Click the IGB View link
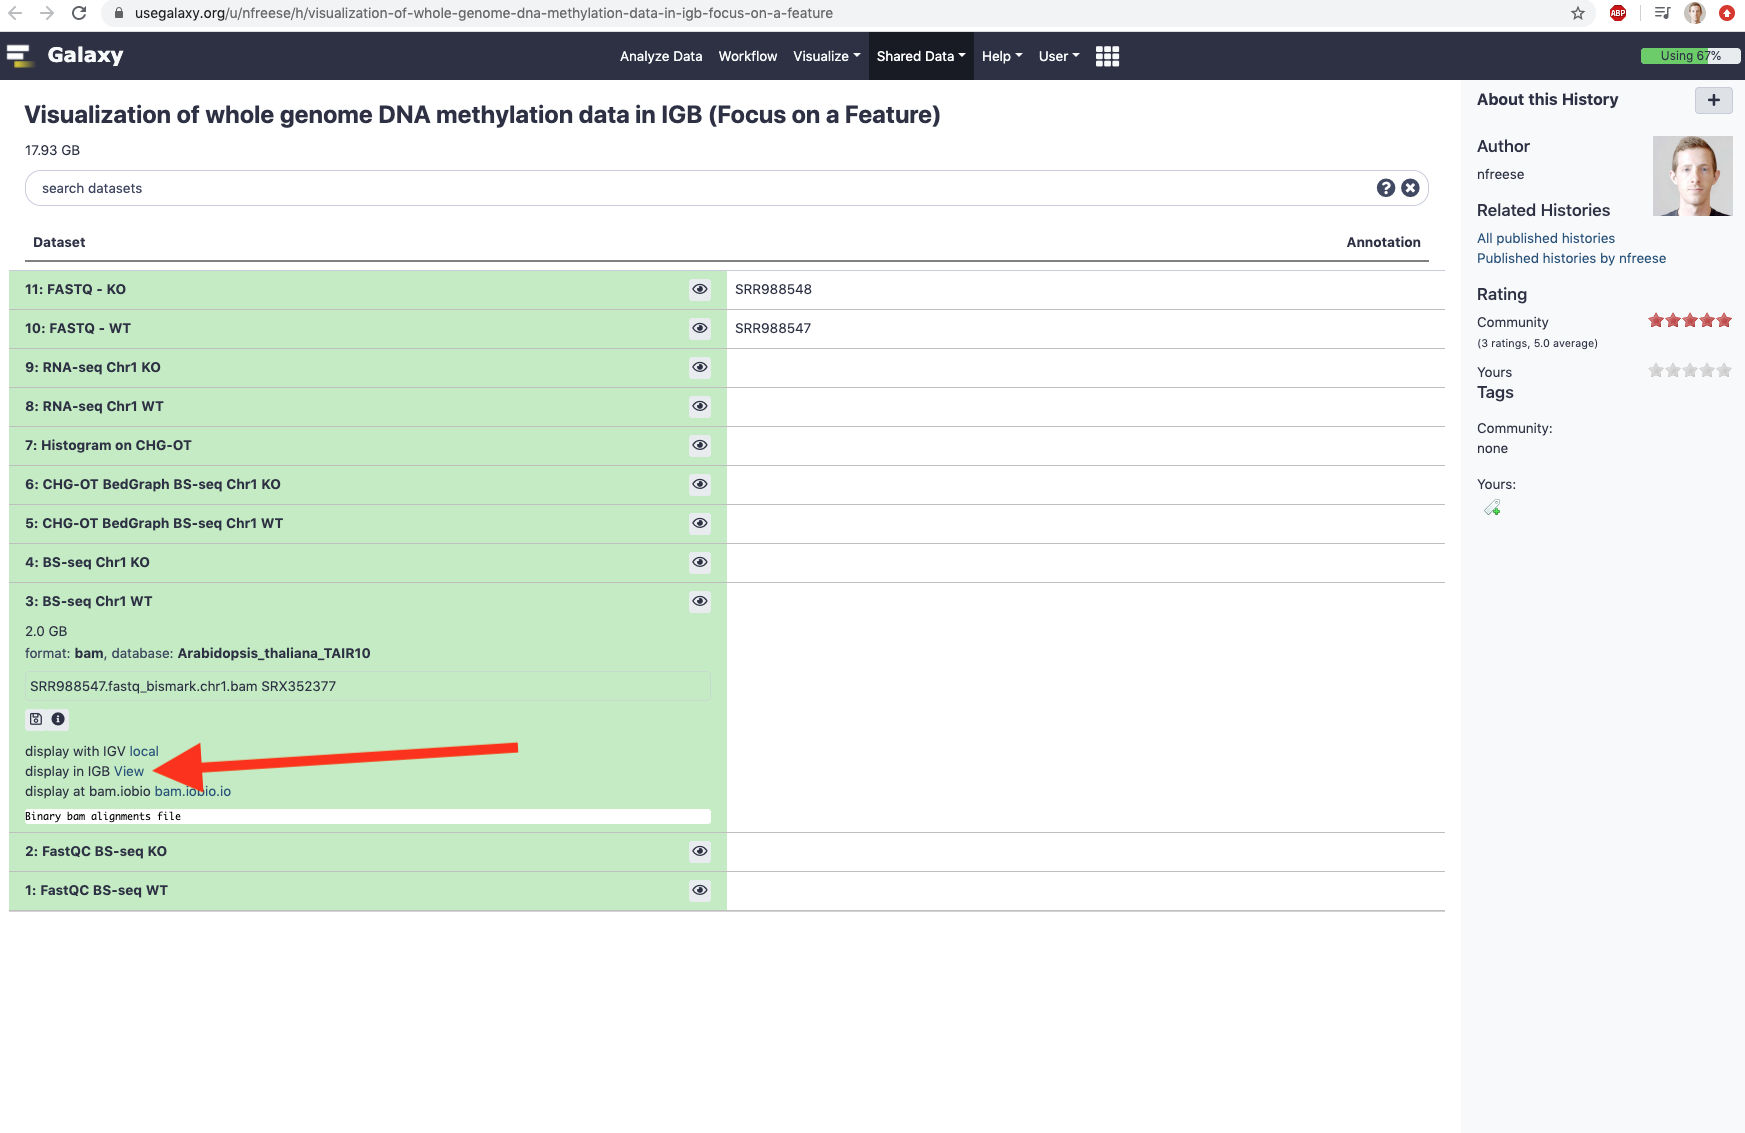Viewport: 1745px width, 1133px height. pos(129,771)
